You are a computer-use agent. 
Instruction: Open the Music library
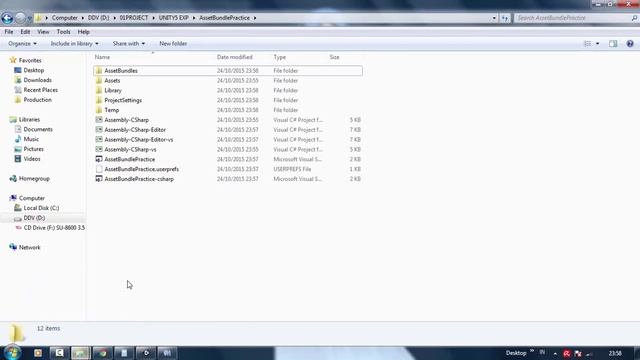(x=31, y=139)
